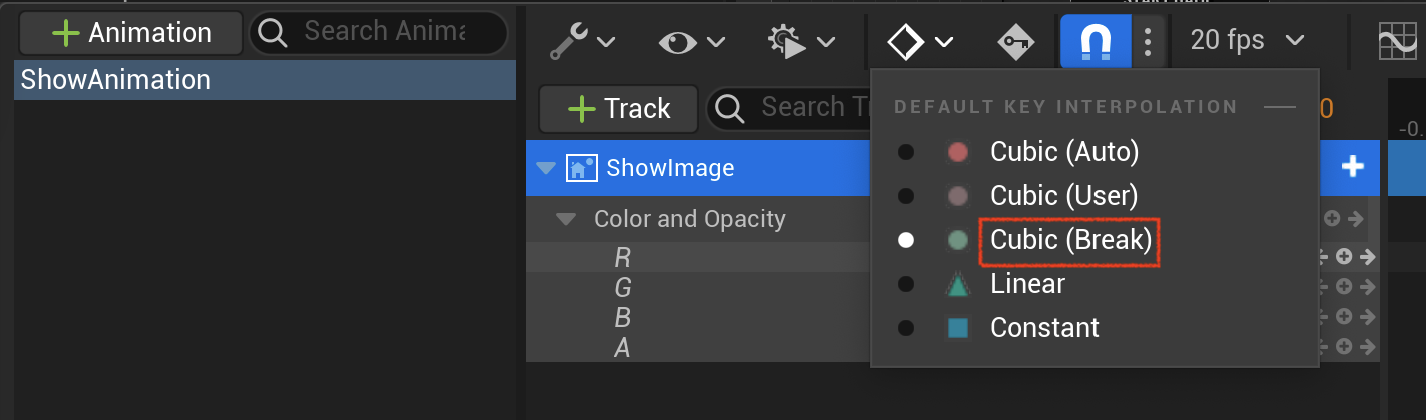Open the wrench actions menu
Viewport: 1426px width, 420px height.
coord(582,41)
